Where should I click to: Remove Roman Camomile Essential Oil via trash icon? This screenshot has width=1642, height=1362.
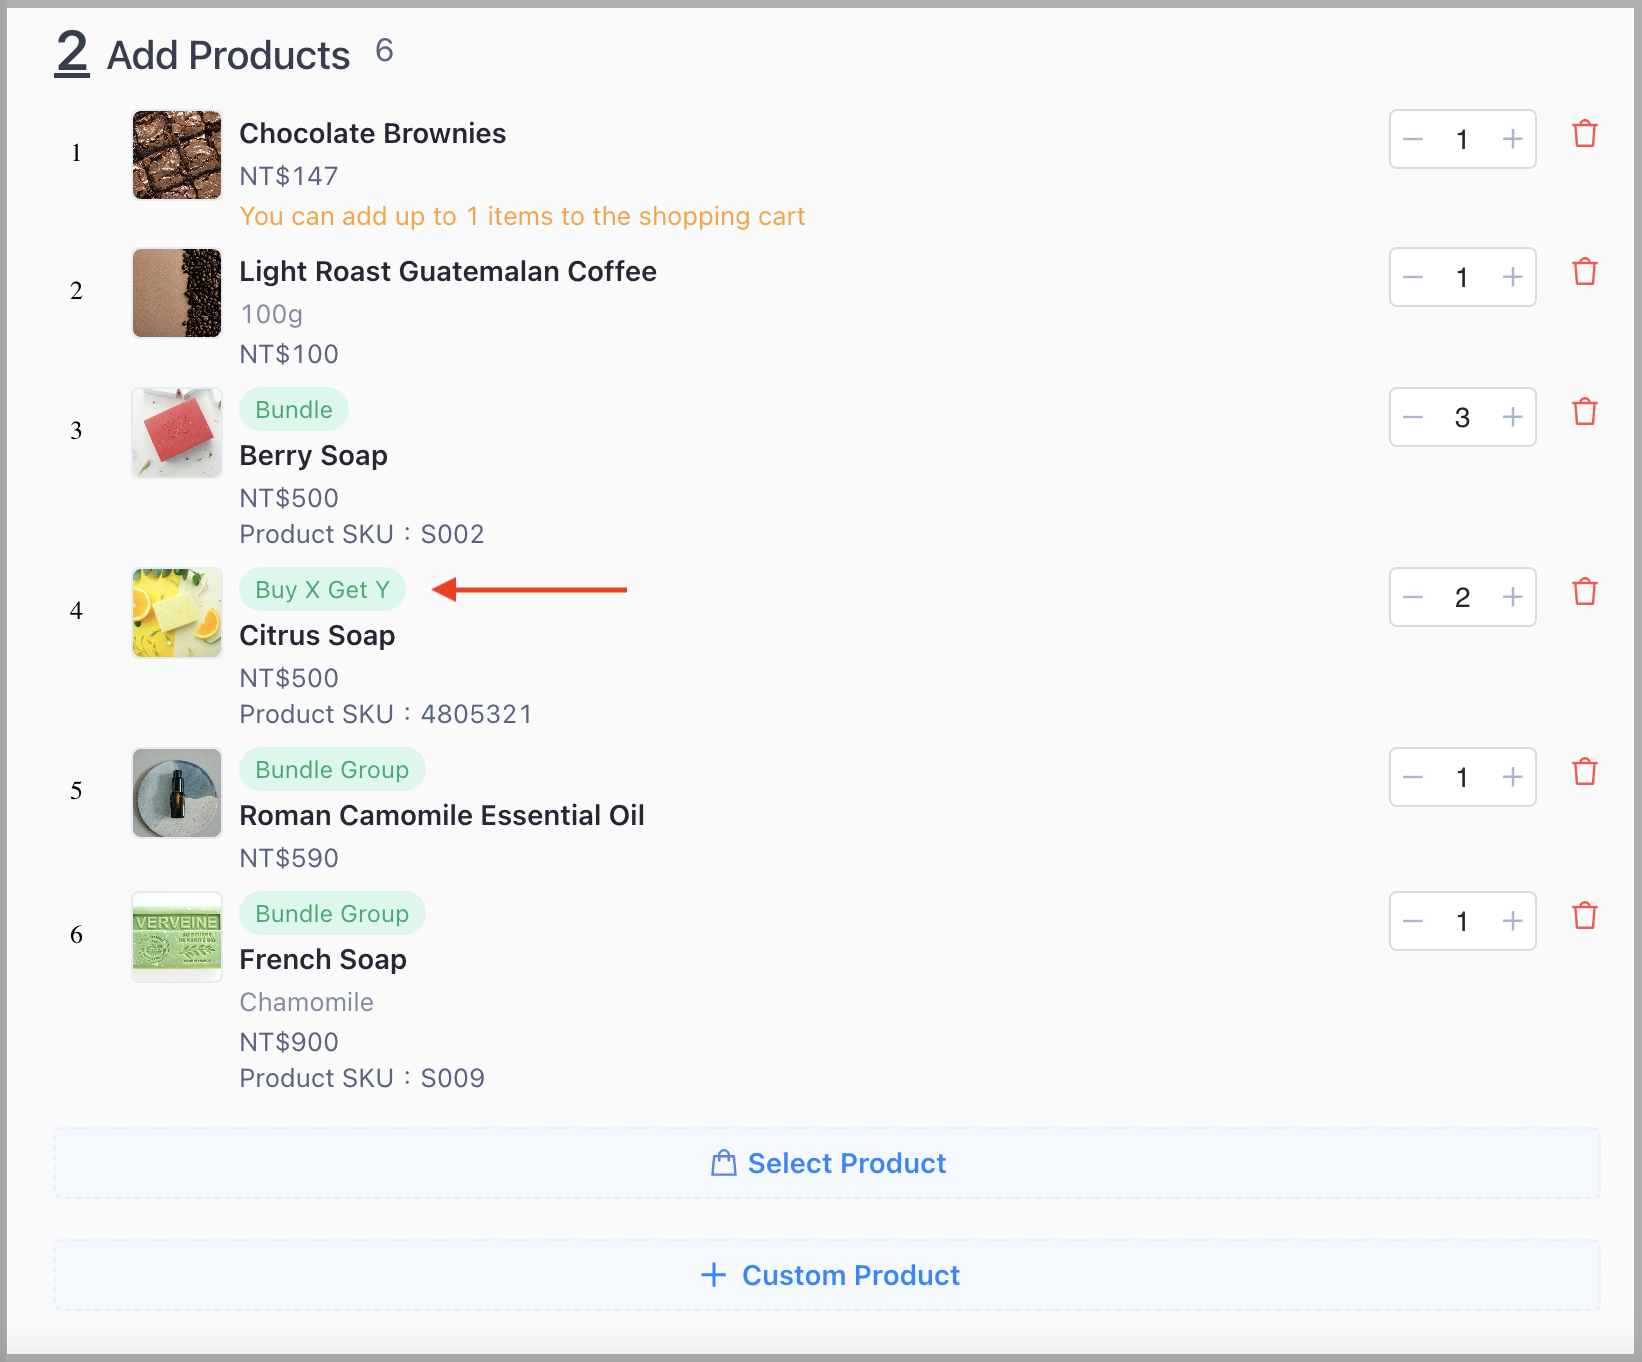[1585, 772]
